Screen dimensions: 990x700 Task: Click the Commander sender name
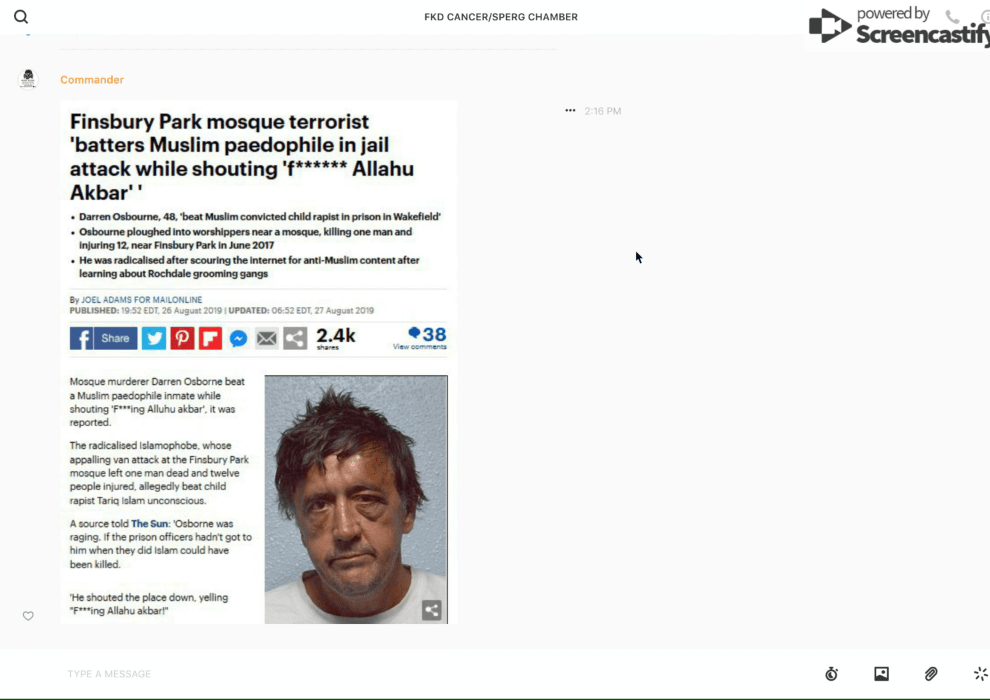coord(92,80)
